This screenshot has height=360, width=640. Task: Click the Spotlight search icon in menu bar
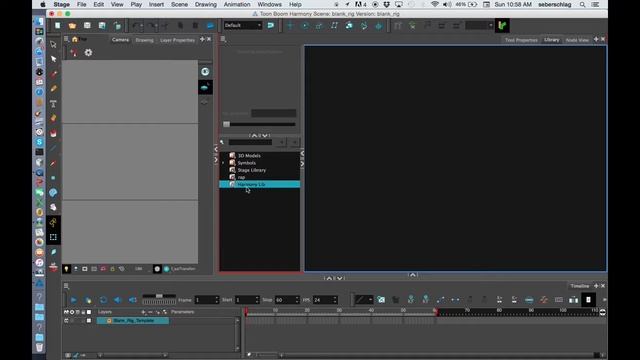(582, 4)
